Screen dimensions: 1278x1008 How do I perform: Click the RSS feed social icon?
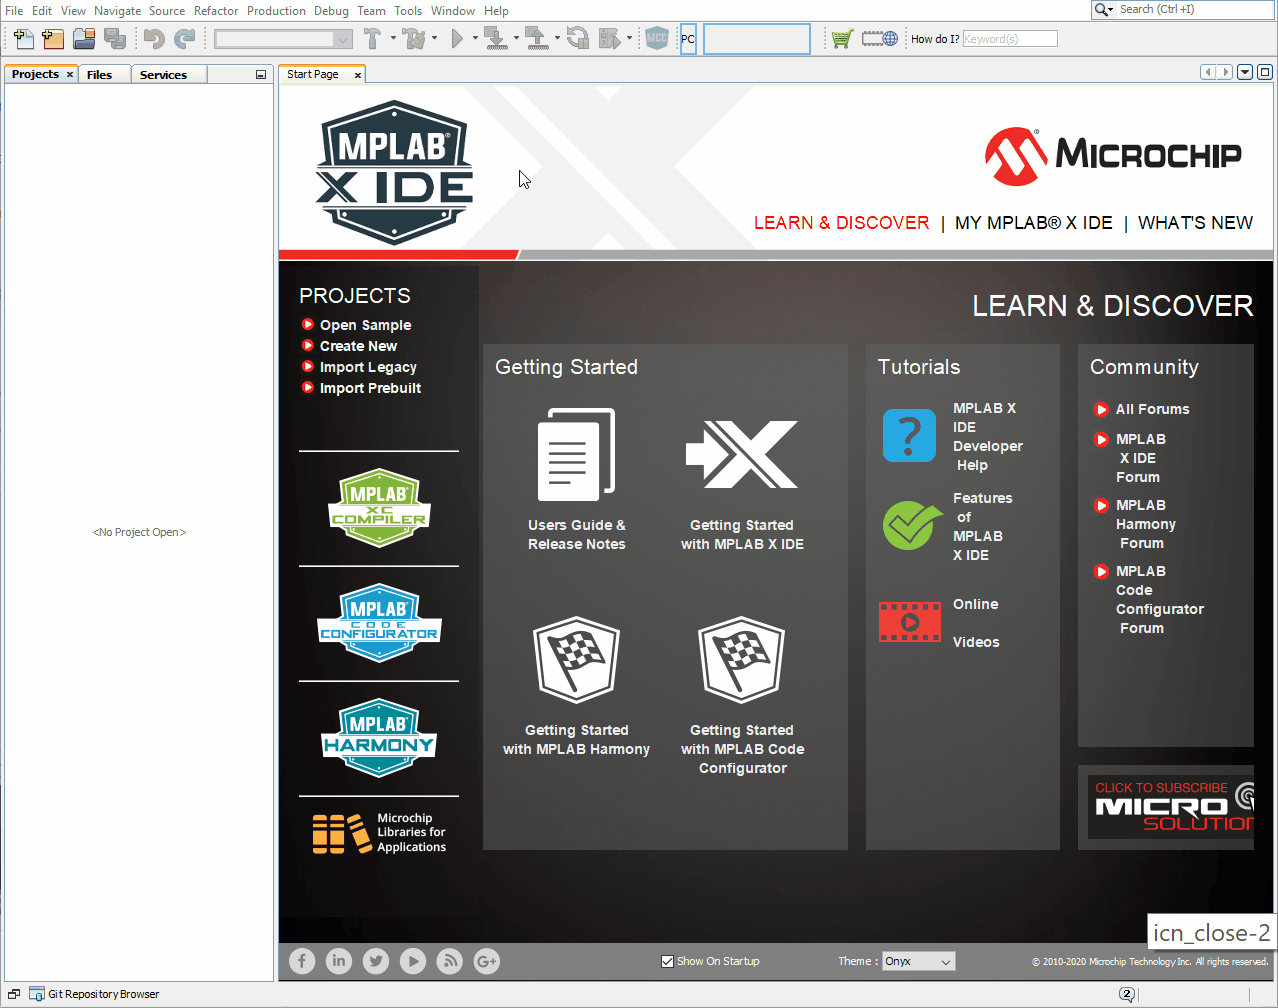coord(450,961)
